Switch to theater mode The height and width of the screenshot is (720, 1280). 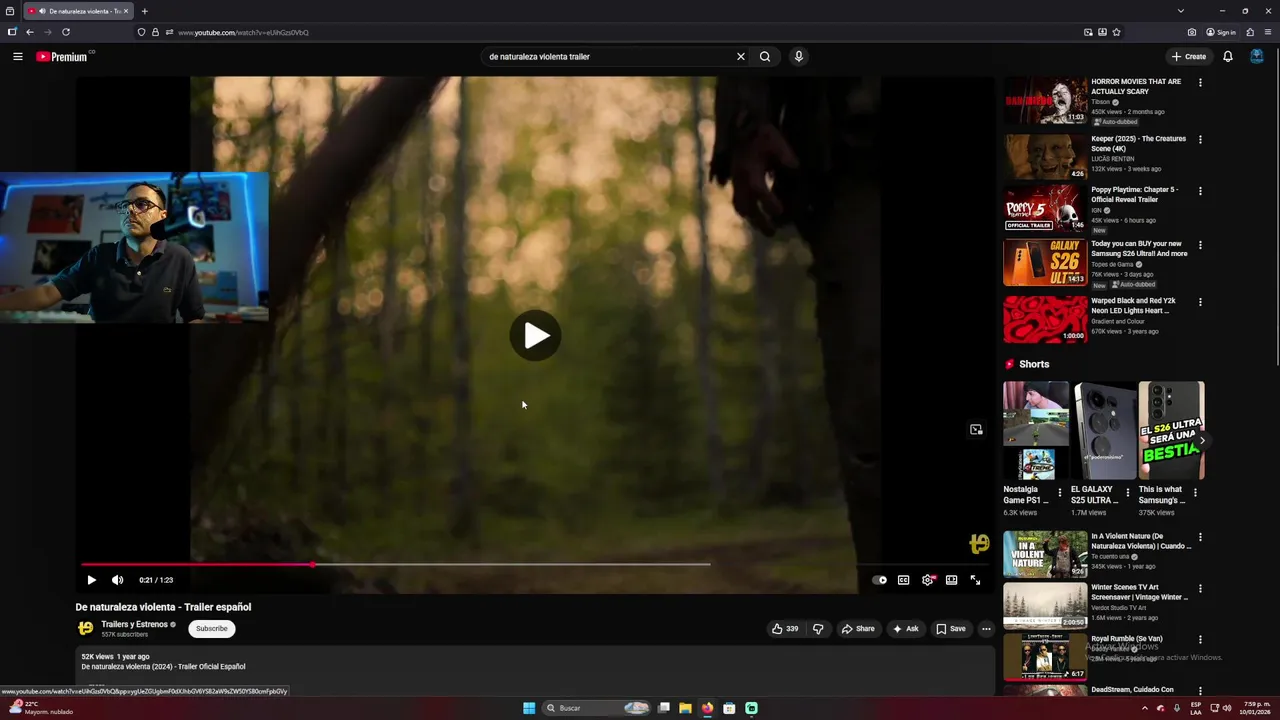click(951, 580)
